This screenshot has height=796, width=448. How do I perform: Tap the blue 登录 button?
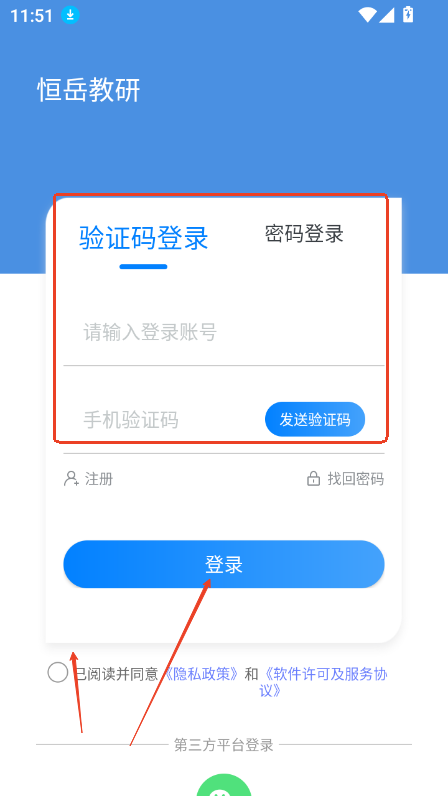[x=224, y=564]
